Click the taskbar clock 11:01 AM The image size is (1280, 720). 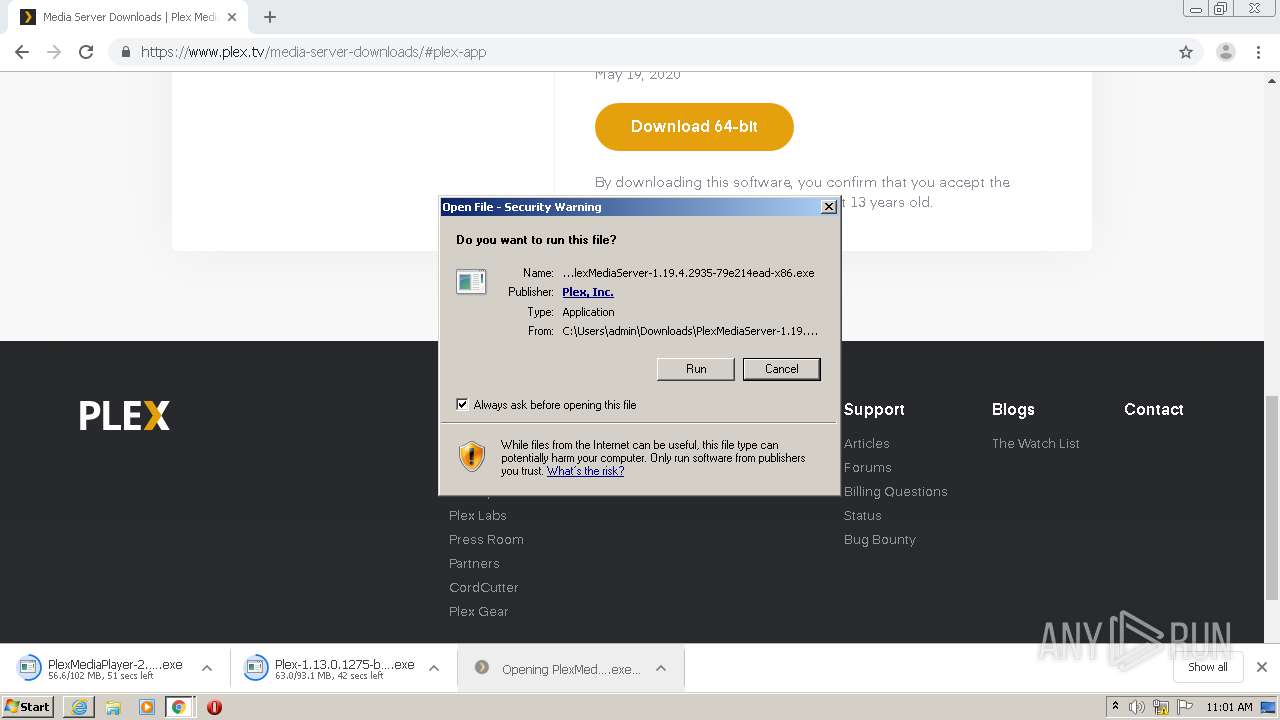click(1229, 707)
